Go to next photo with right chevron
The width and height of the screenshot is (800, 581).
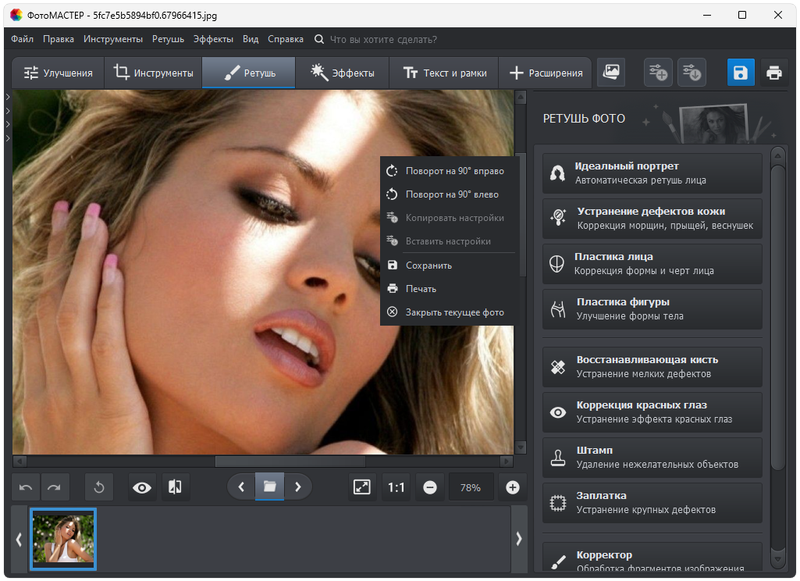(298, 487)
